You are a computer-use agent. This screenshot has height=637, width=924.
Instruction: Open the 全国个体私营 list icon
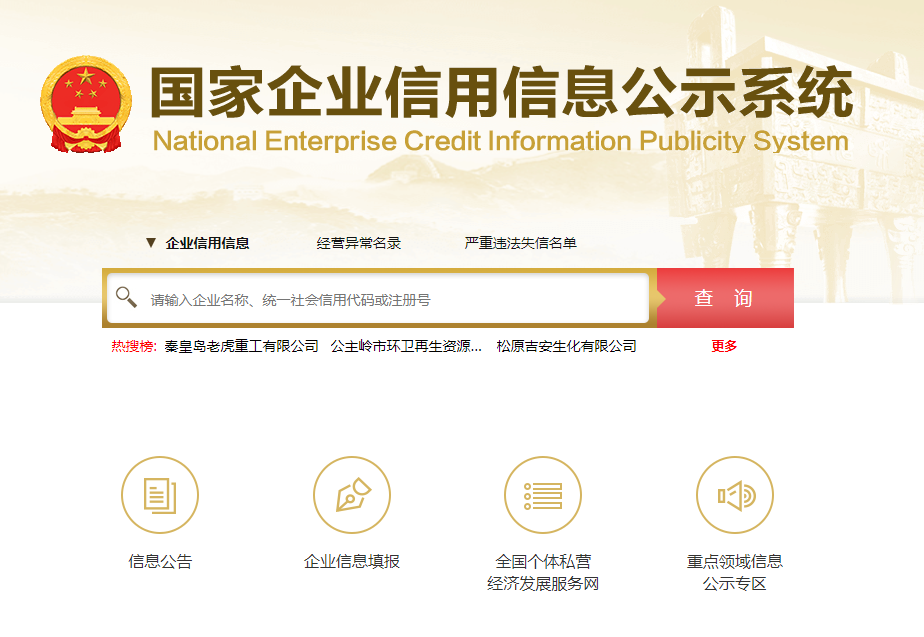(543, 495)
